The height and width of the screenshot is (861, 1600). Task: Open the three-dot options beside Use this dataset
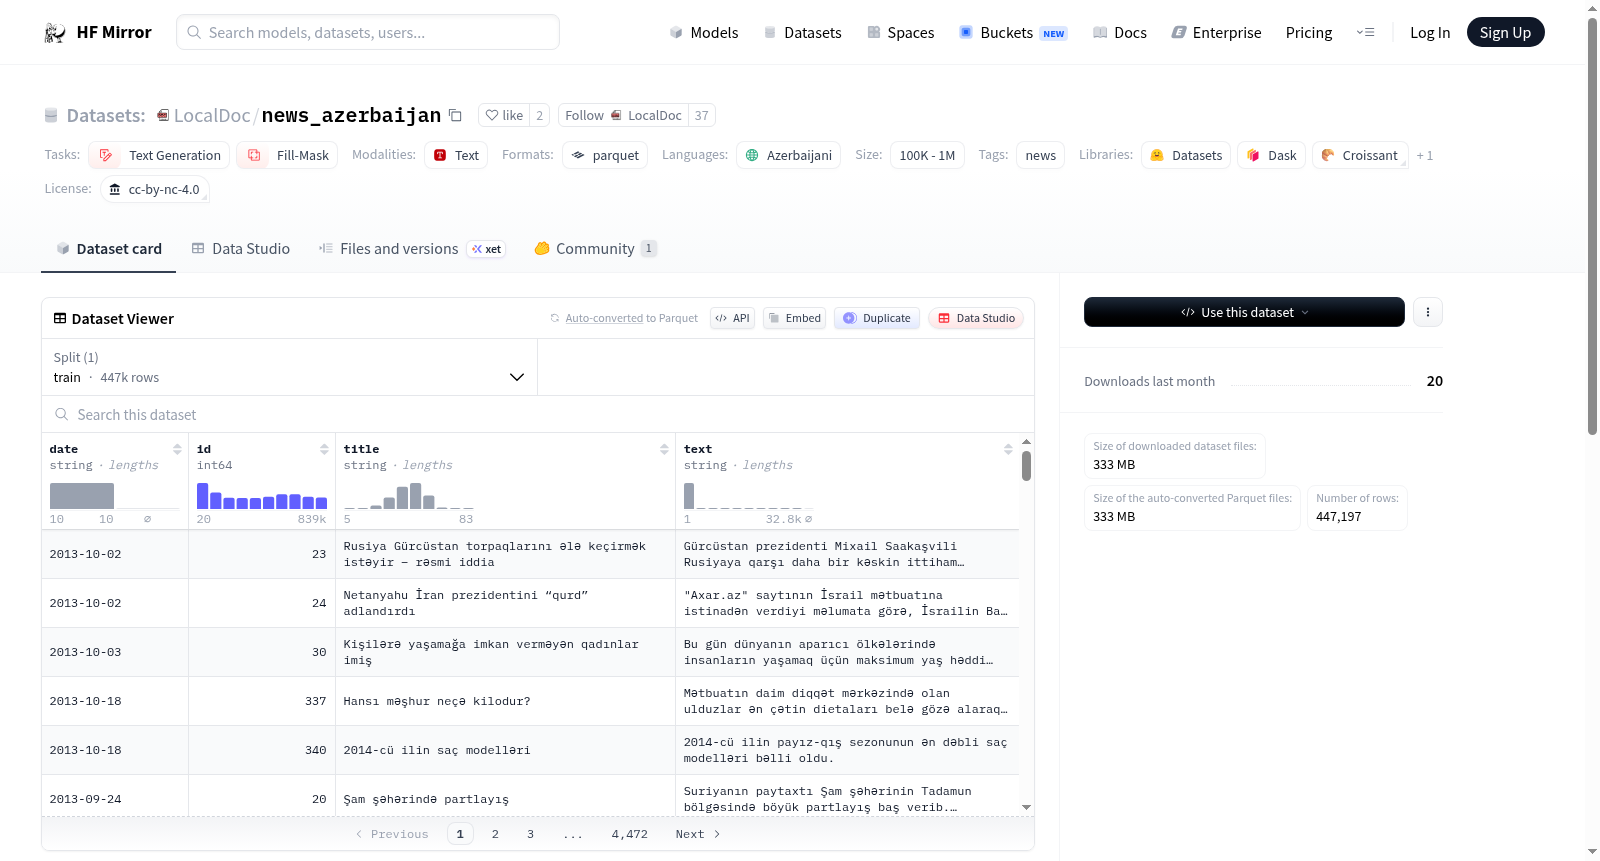1427,312
